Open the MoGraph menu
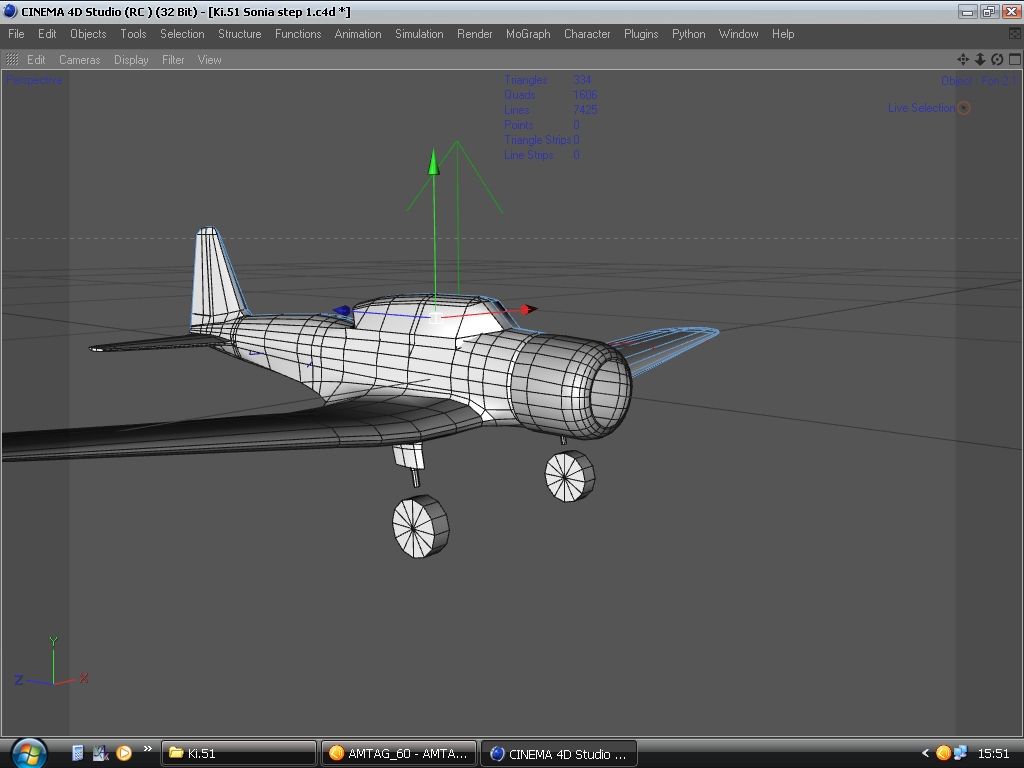1024x768 pixels. [x=528, y=34]
